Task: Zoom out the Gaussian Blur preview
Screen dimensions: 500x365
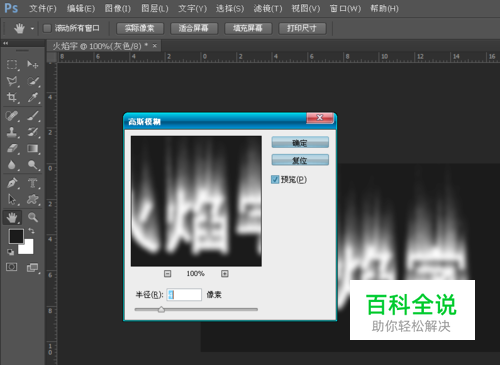Action: (167, 274)
